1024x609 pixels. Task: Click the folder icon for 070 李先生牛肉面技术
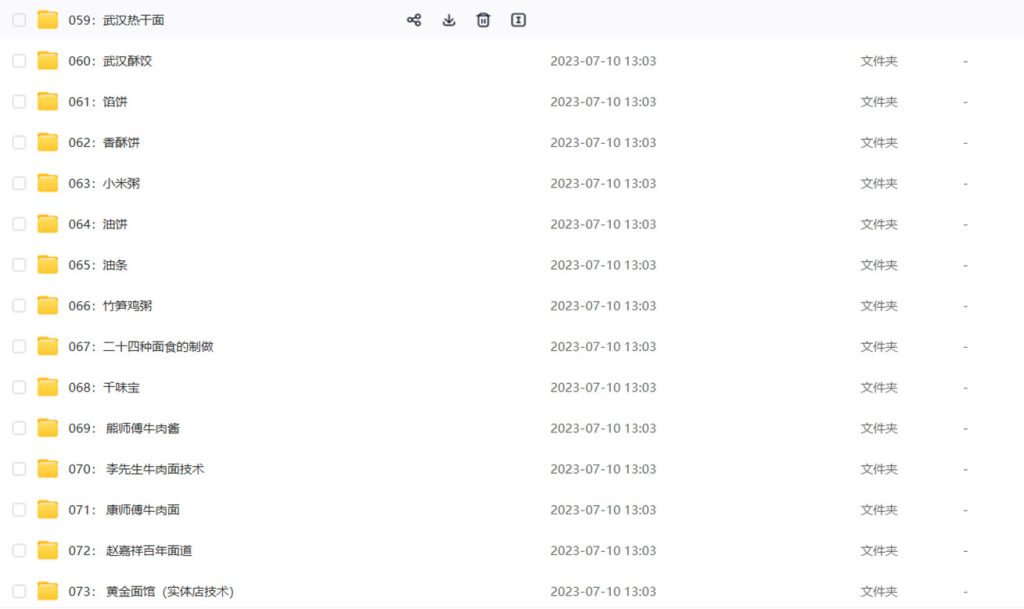48,469
